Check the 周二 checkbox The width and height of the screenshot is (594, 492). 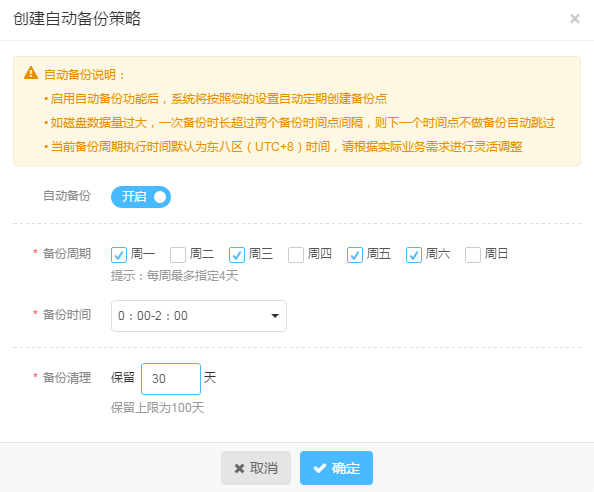[x=178, y=255]
